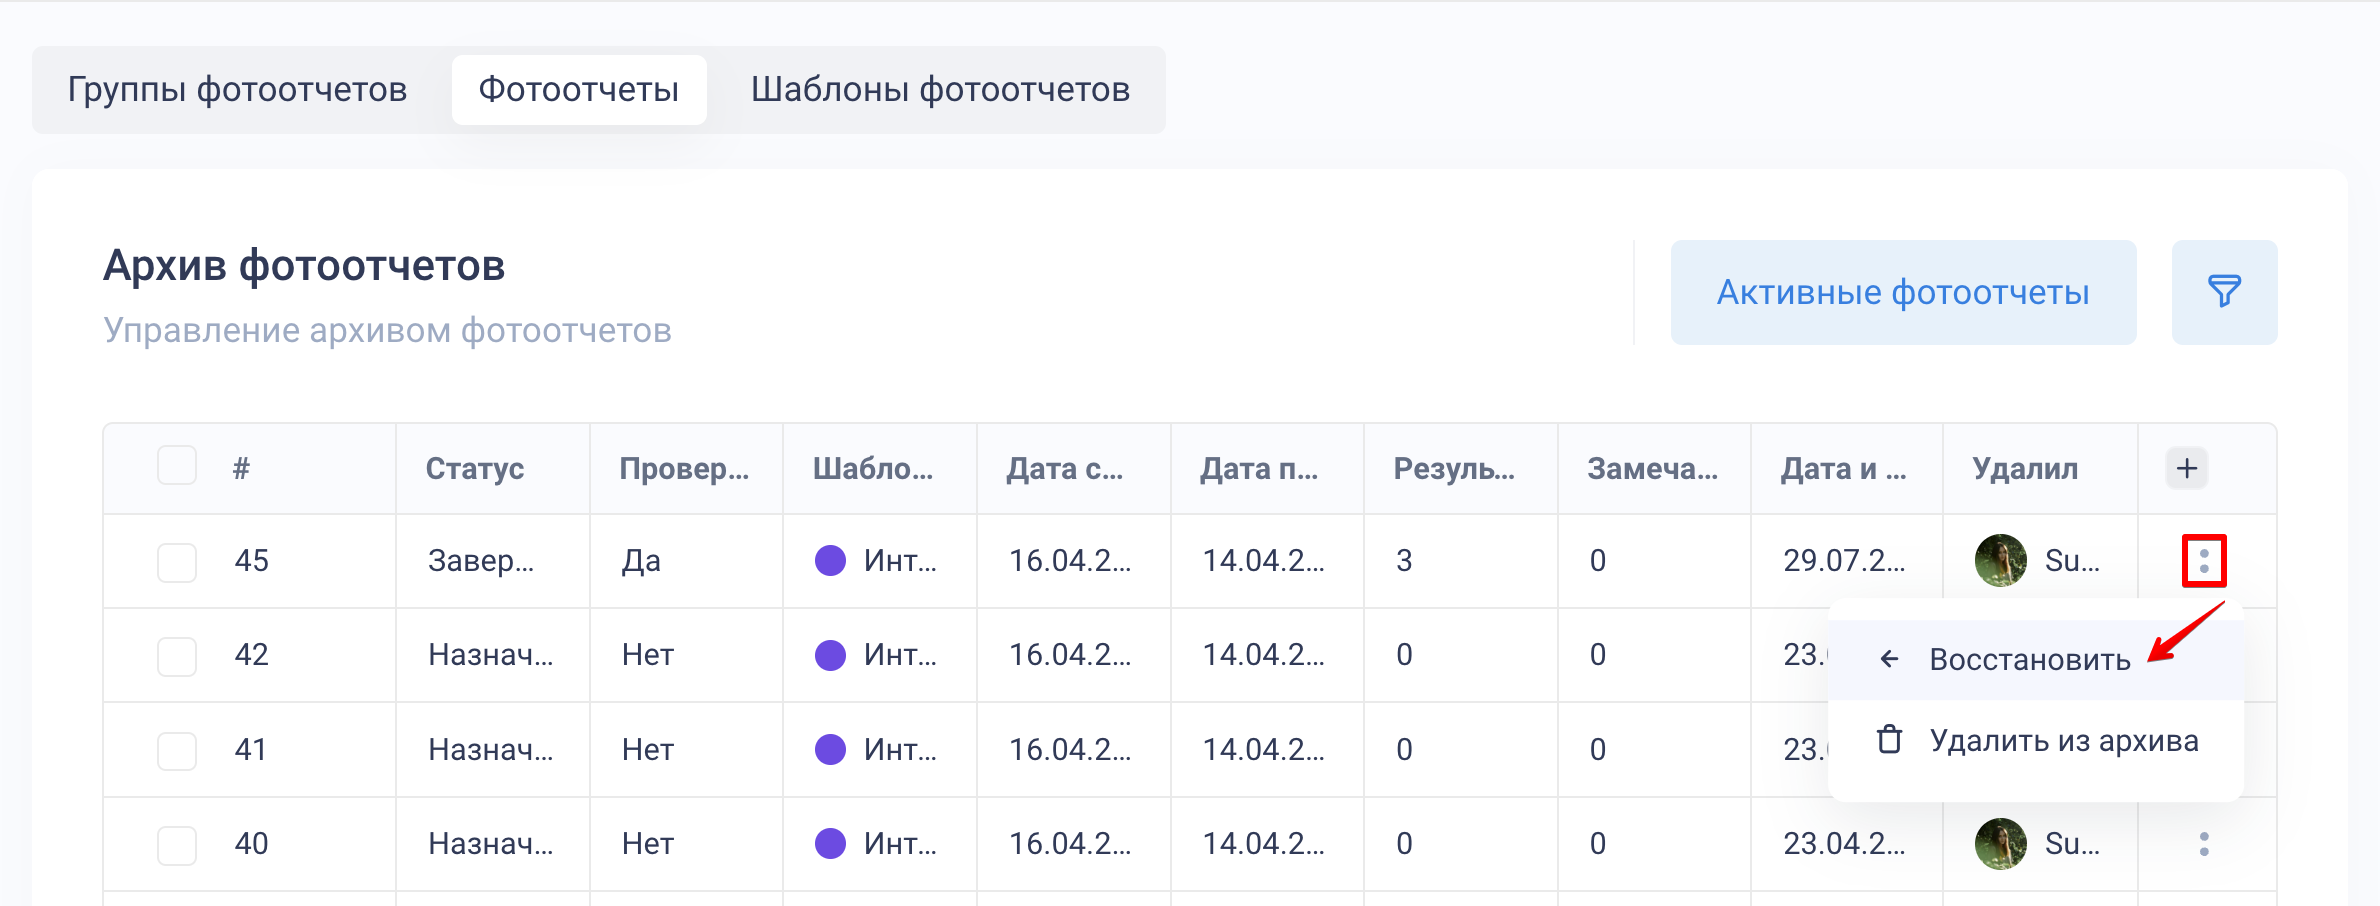
Task: Select Удалить из архива menu option
Action: pos(2063,741)
